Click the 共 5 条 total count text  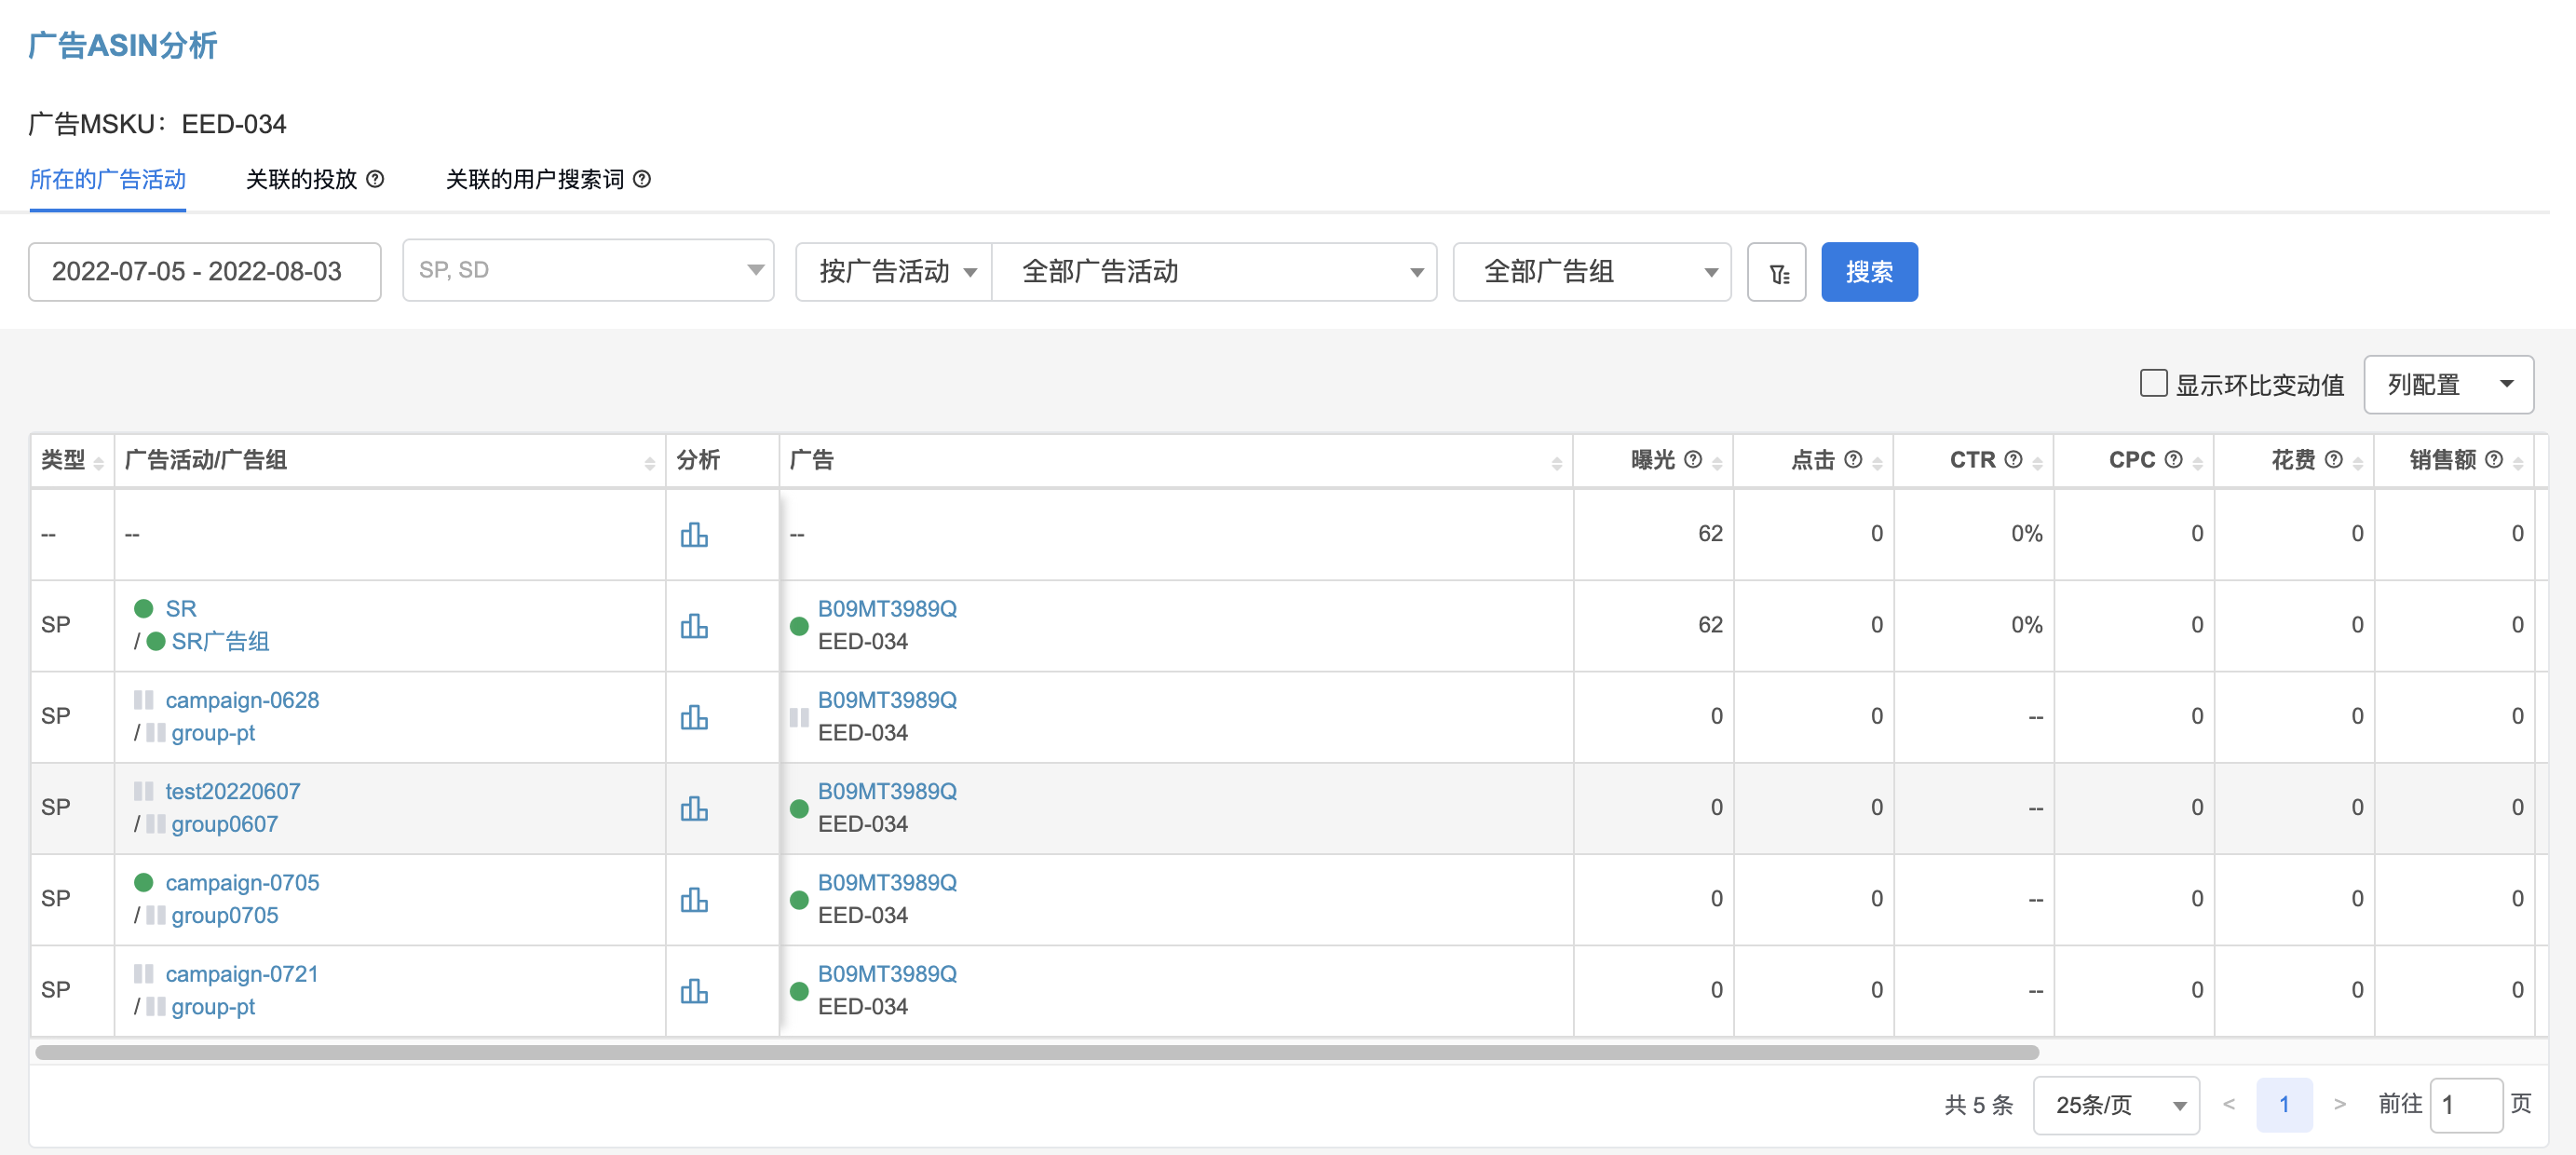(1978, 1105)
